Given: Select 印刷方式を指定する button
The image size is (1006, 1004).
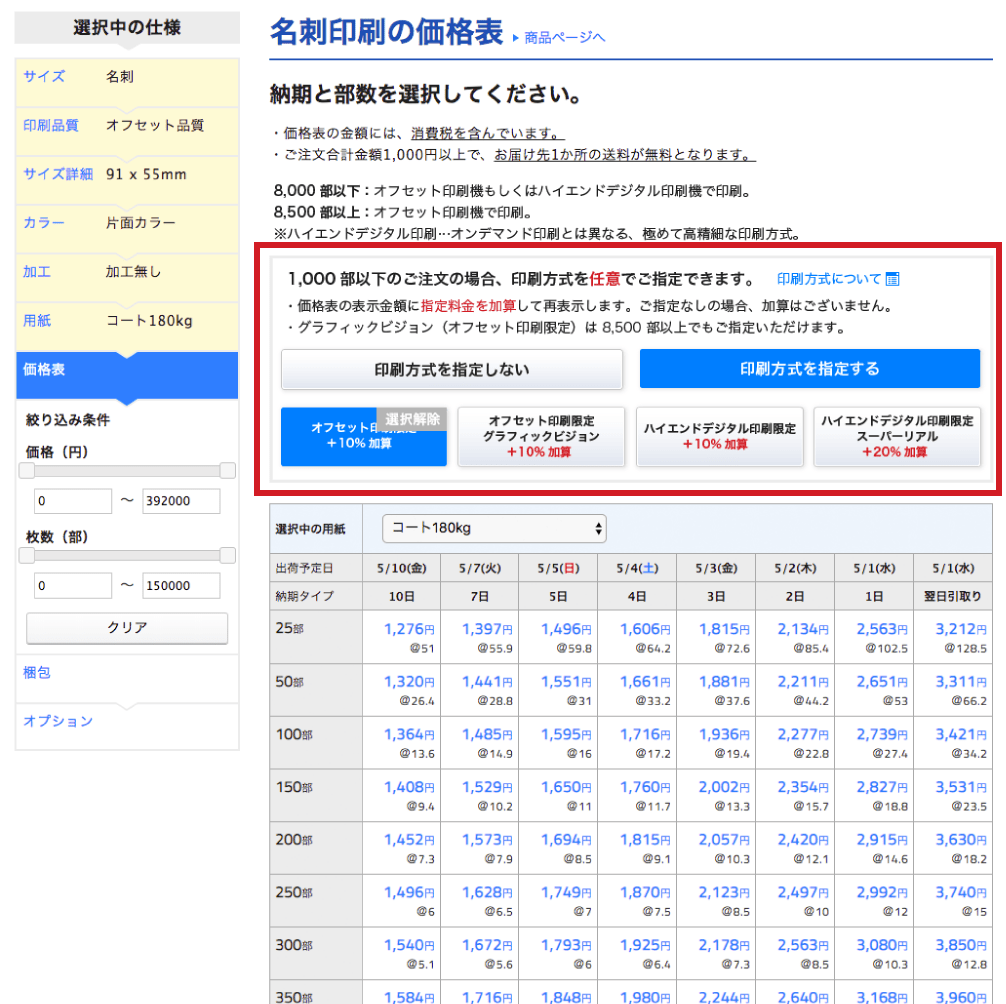Looking at the screenshot, I should [809, 369].
